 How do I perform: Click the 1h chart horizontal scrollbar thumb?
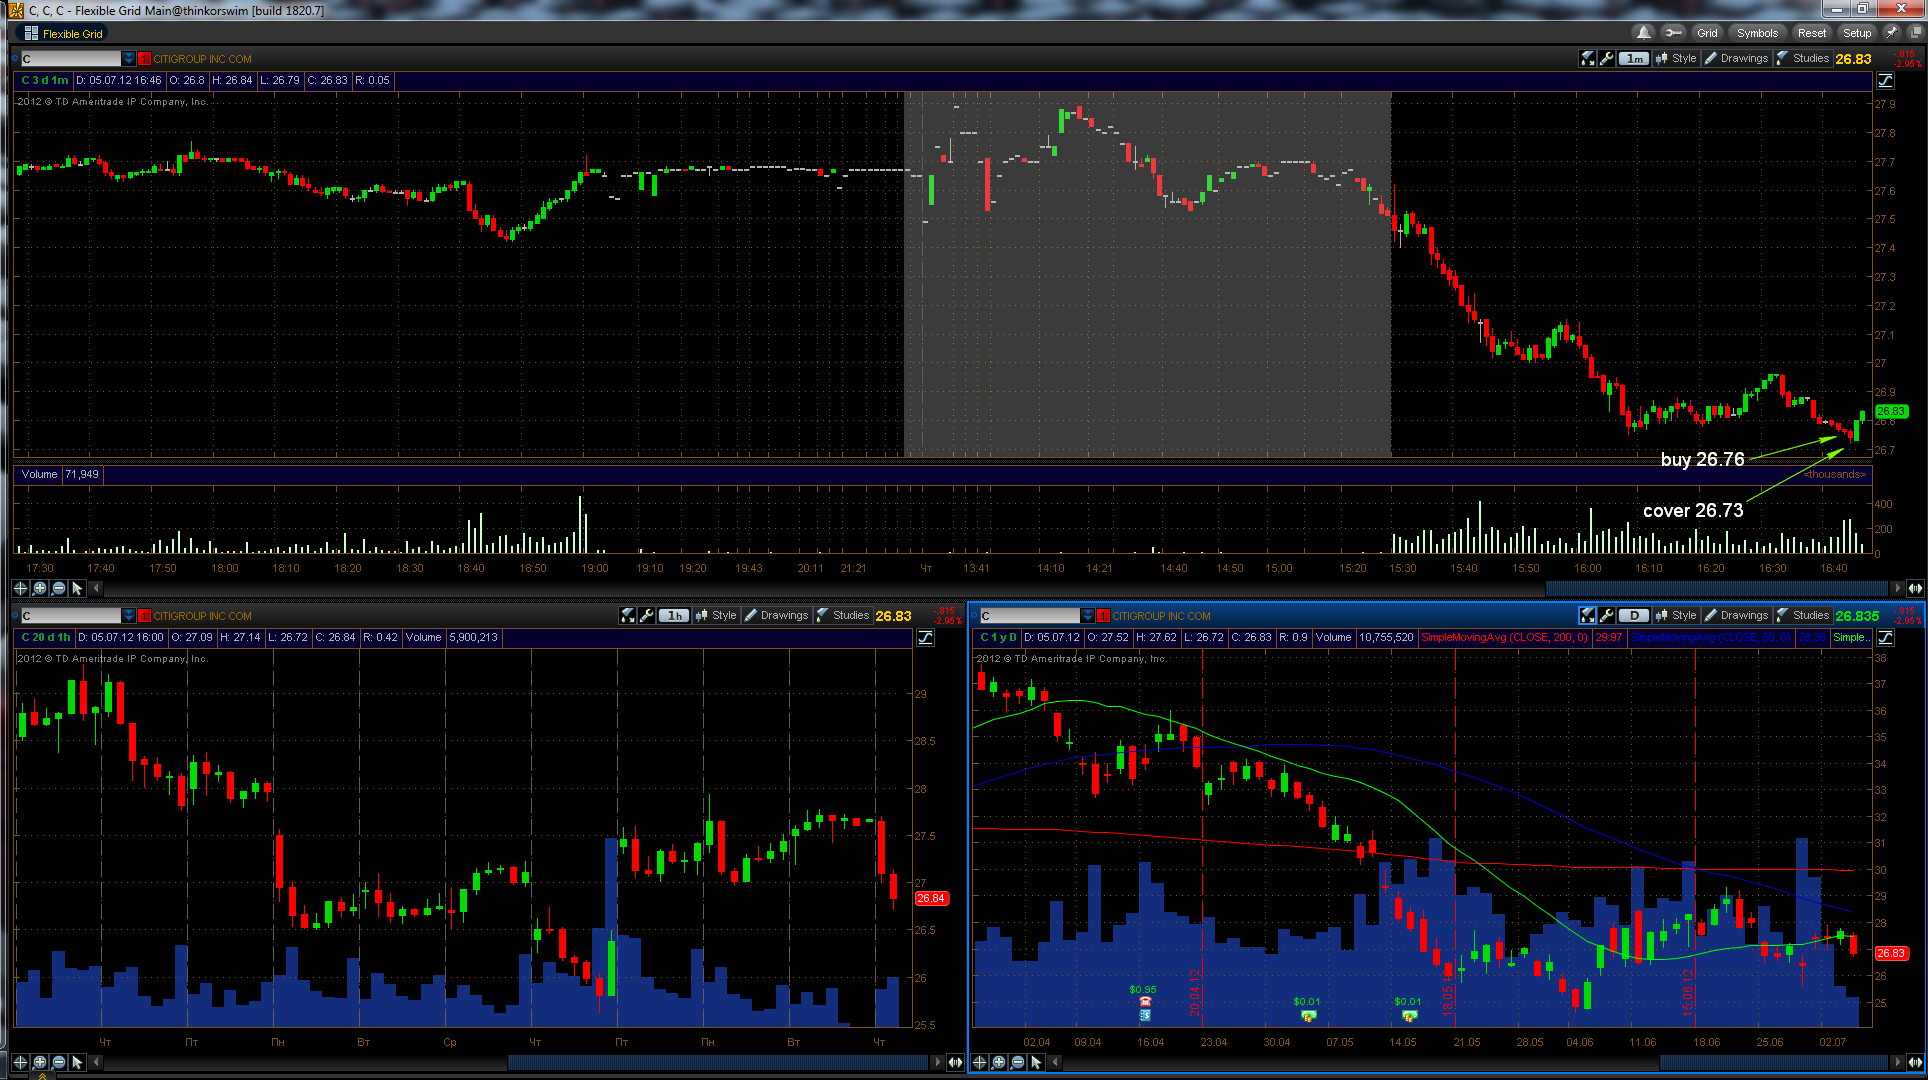click(718, 1062)
